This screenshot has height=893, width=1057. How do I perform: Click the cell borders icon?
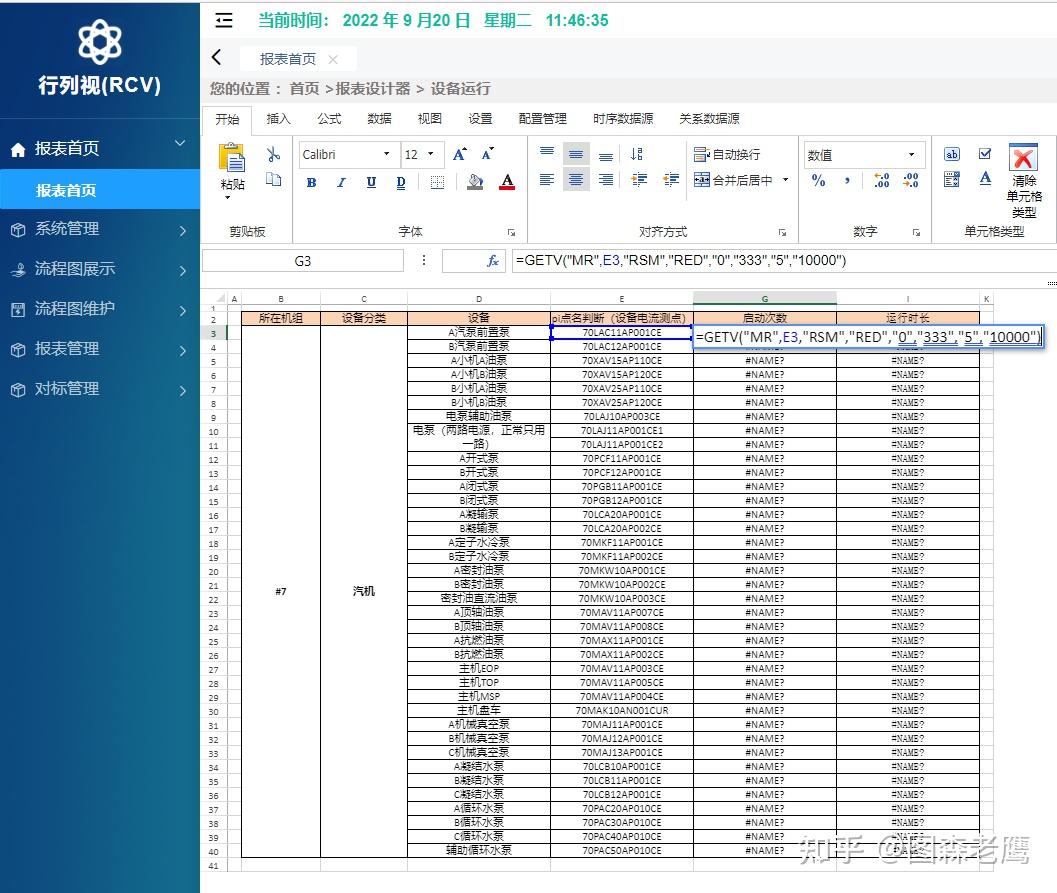(437, 182)
